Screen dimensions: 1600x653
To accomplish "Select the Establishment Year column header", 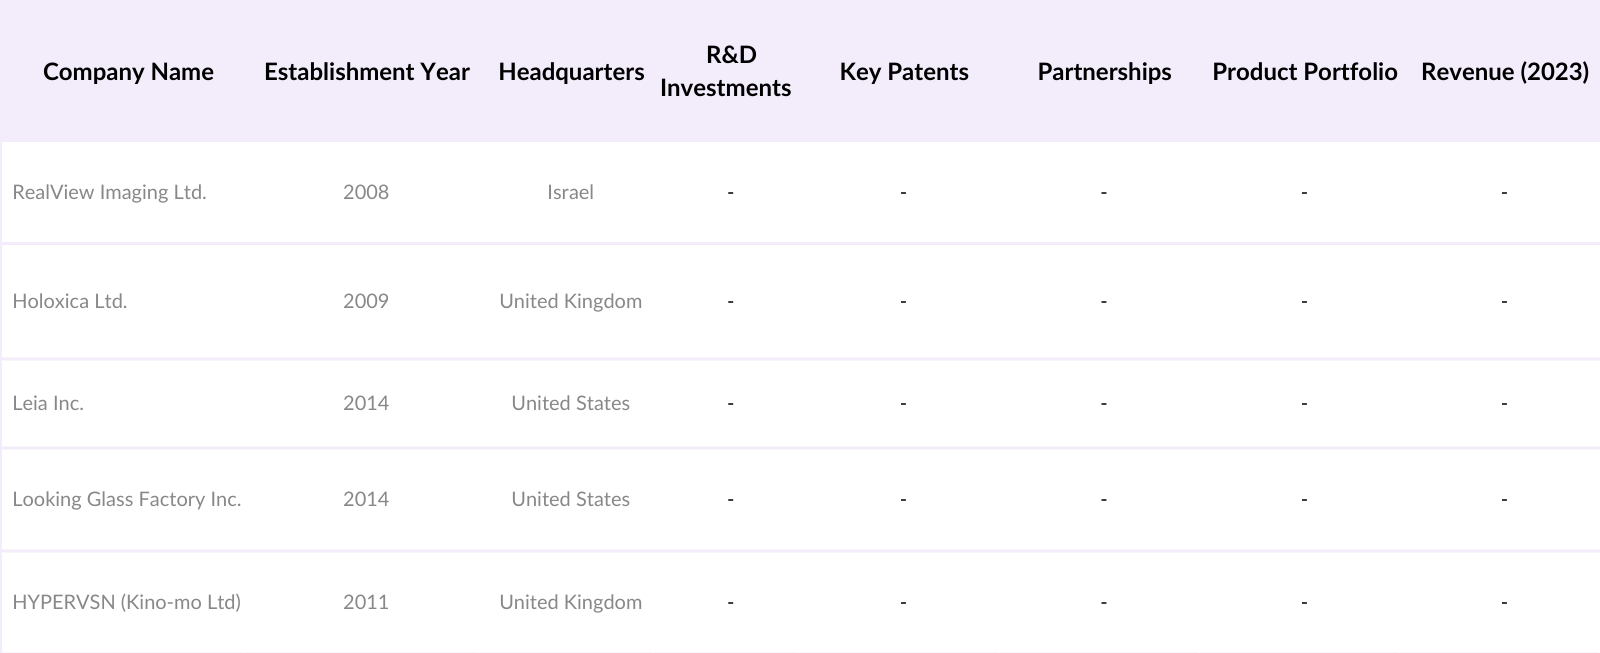I will pos(366,72).
